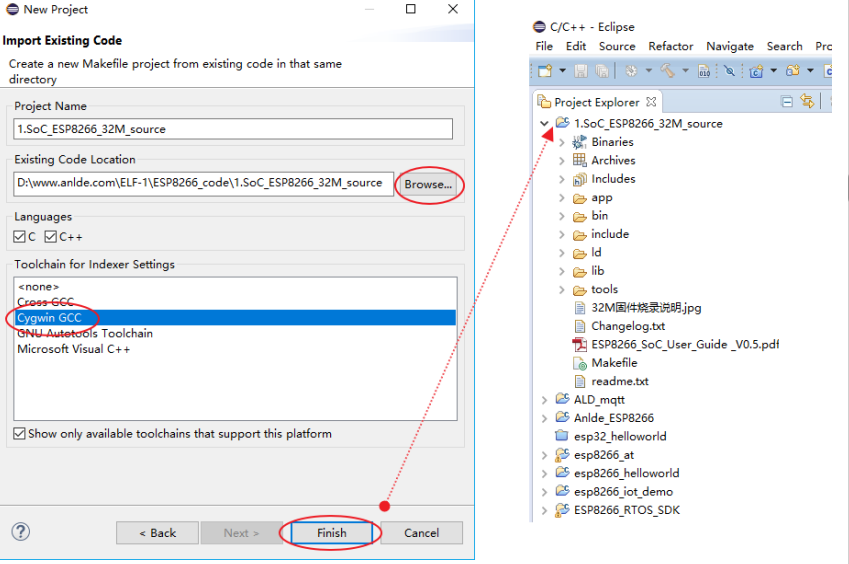Select the Makefile file icon
This screenshot has height=564, width=849.
(x=580, y=363)
